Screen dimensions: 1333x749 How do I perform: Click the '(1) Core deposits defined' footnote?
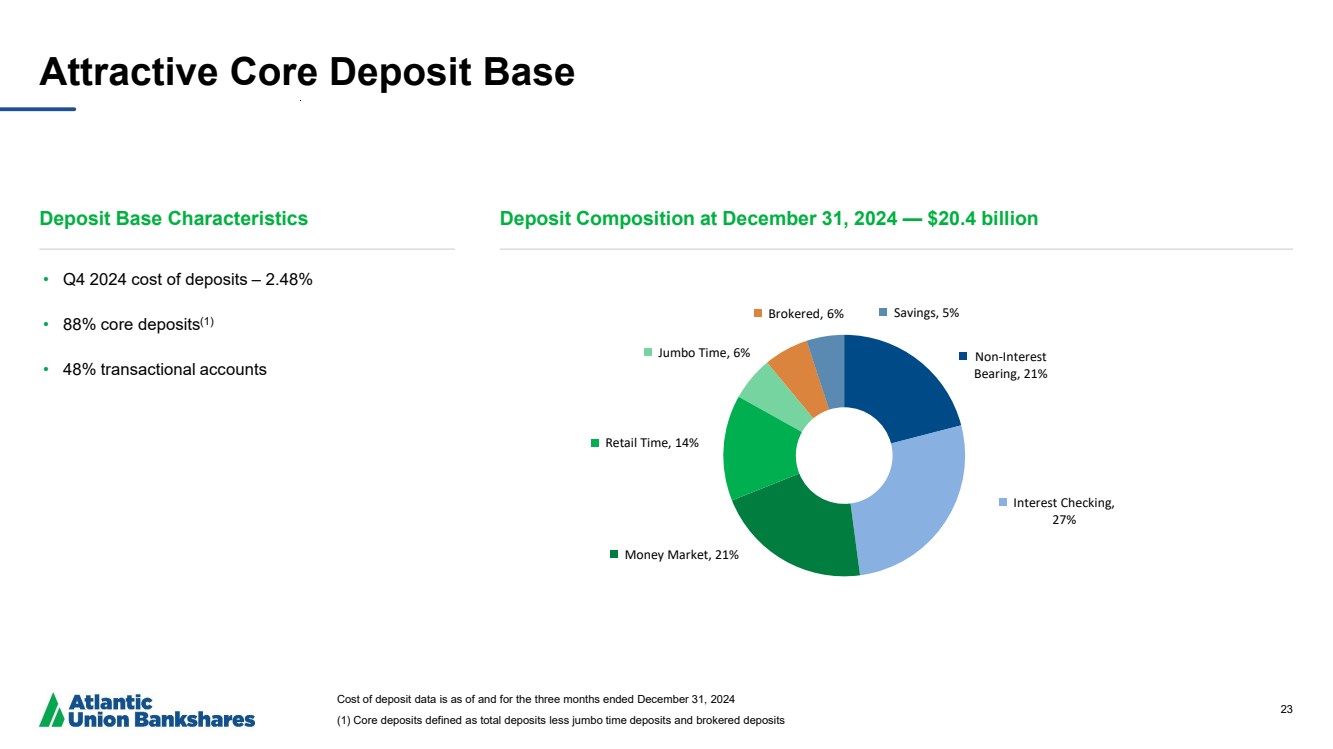point(561,721)
